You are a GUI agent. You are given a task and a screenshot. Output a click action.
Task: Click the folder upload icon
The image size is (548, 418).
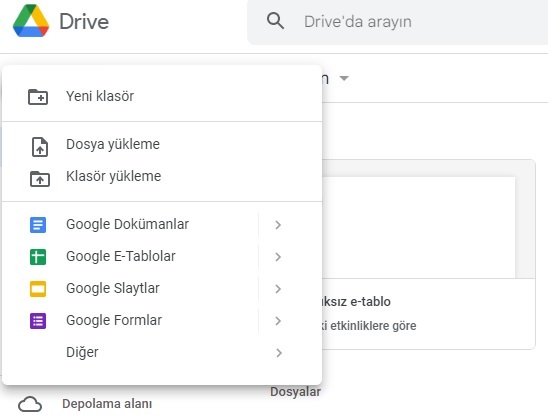40,179
